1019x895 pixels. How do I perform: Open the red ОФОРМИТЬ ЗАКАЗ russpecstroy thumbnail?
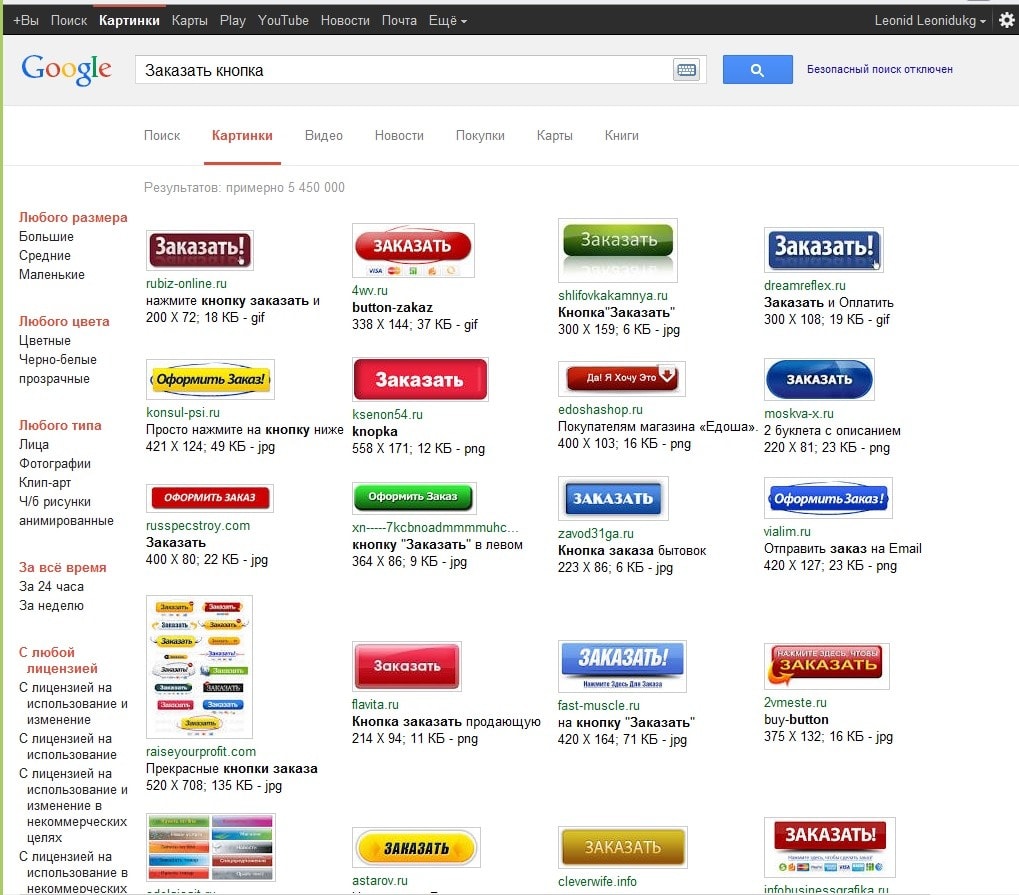[x=210, y=498]
